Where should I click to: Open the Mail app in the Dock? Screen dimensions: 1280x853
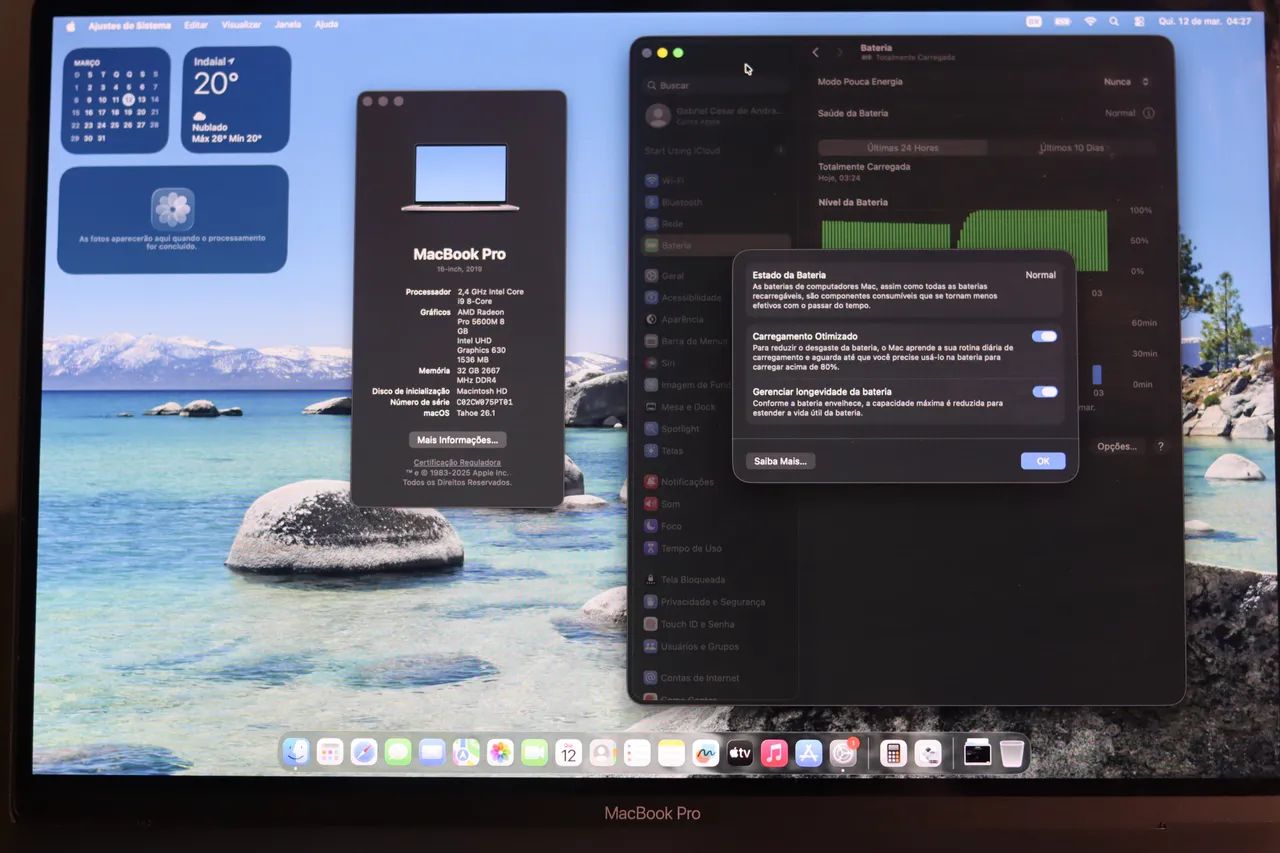[432, 752]
